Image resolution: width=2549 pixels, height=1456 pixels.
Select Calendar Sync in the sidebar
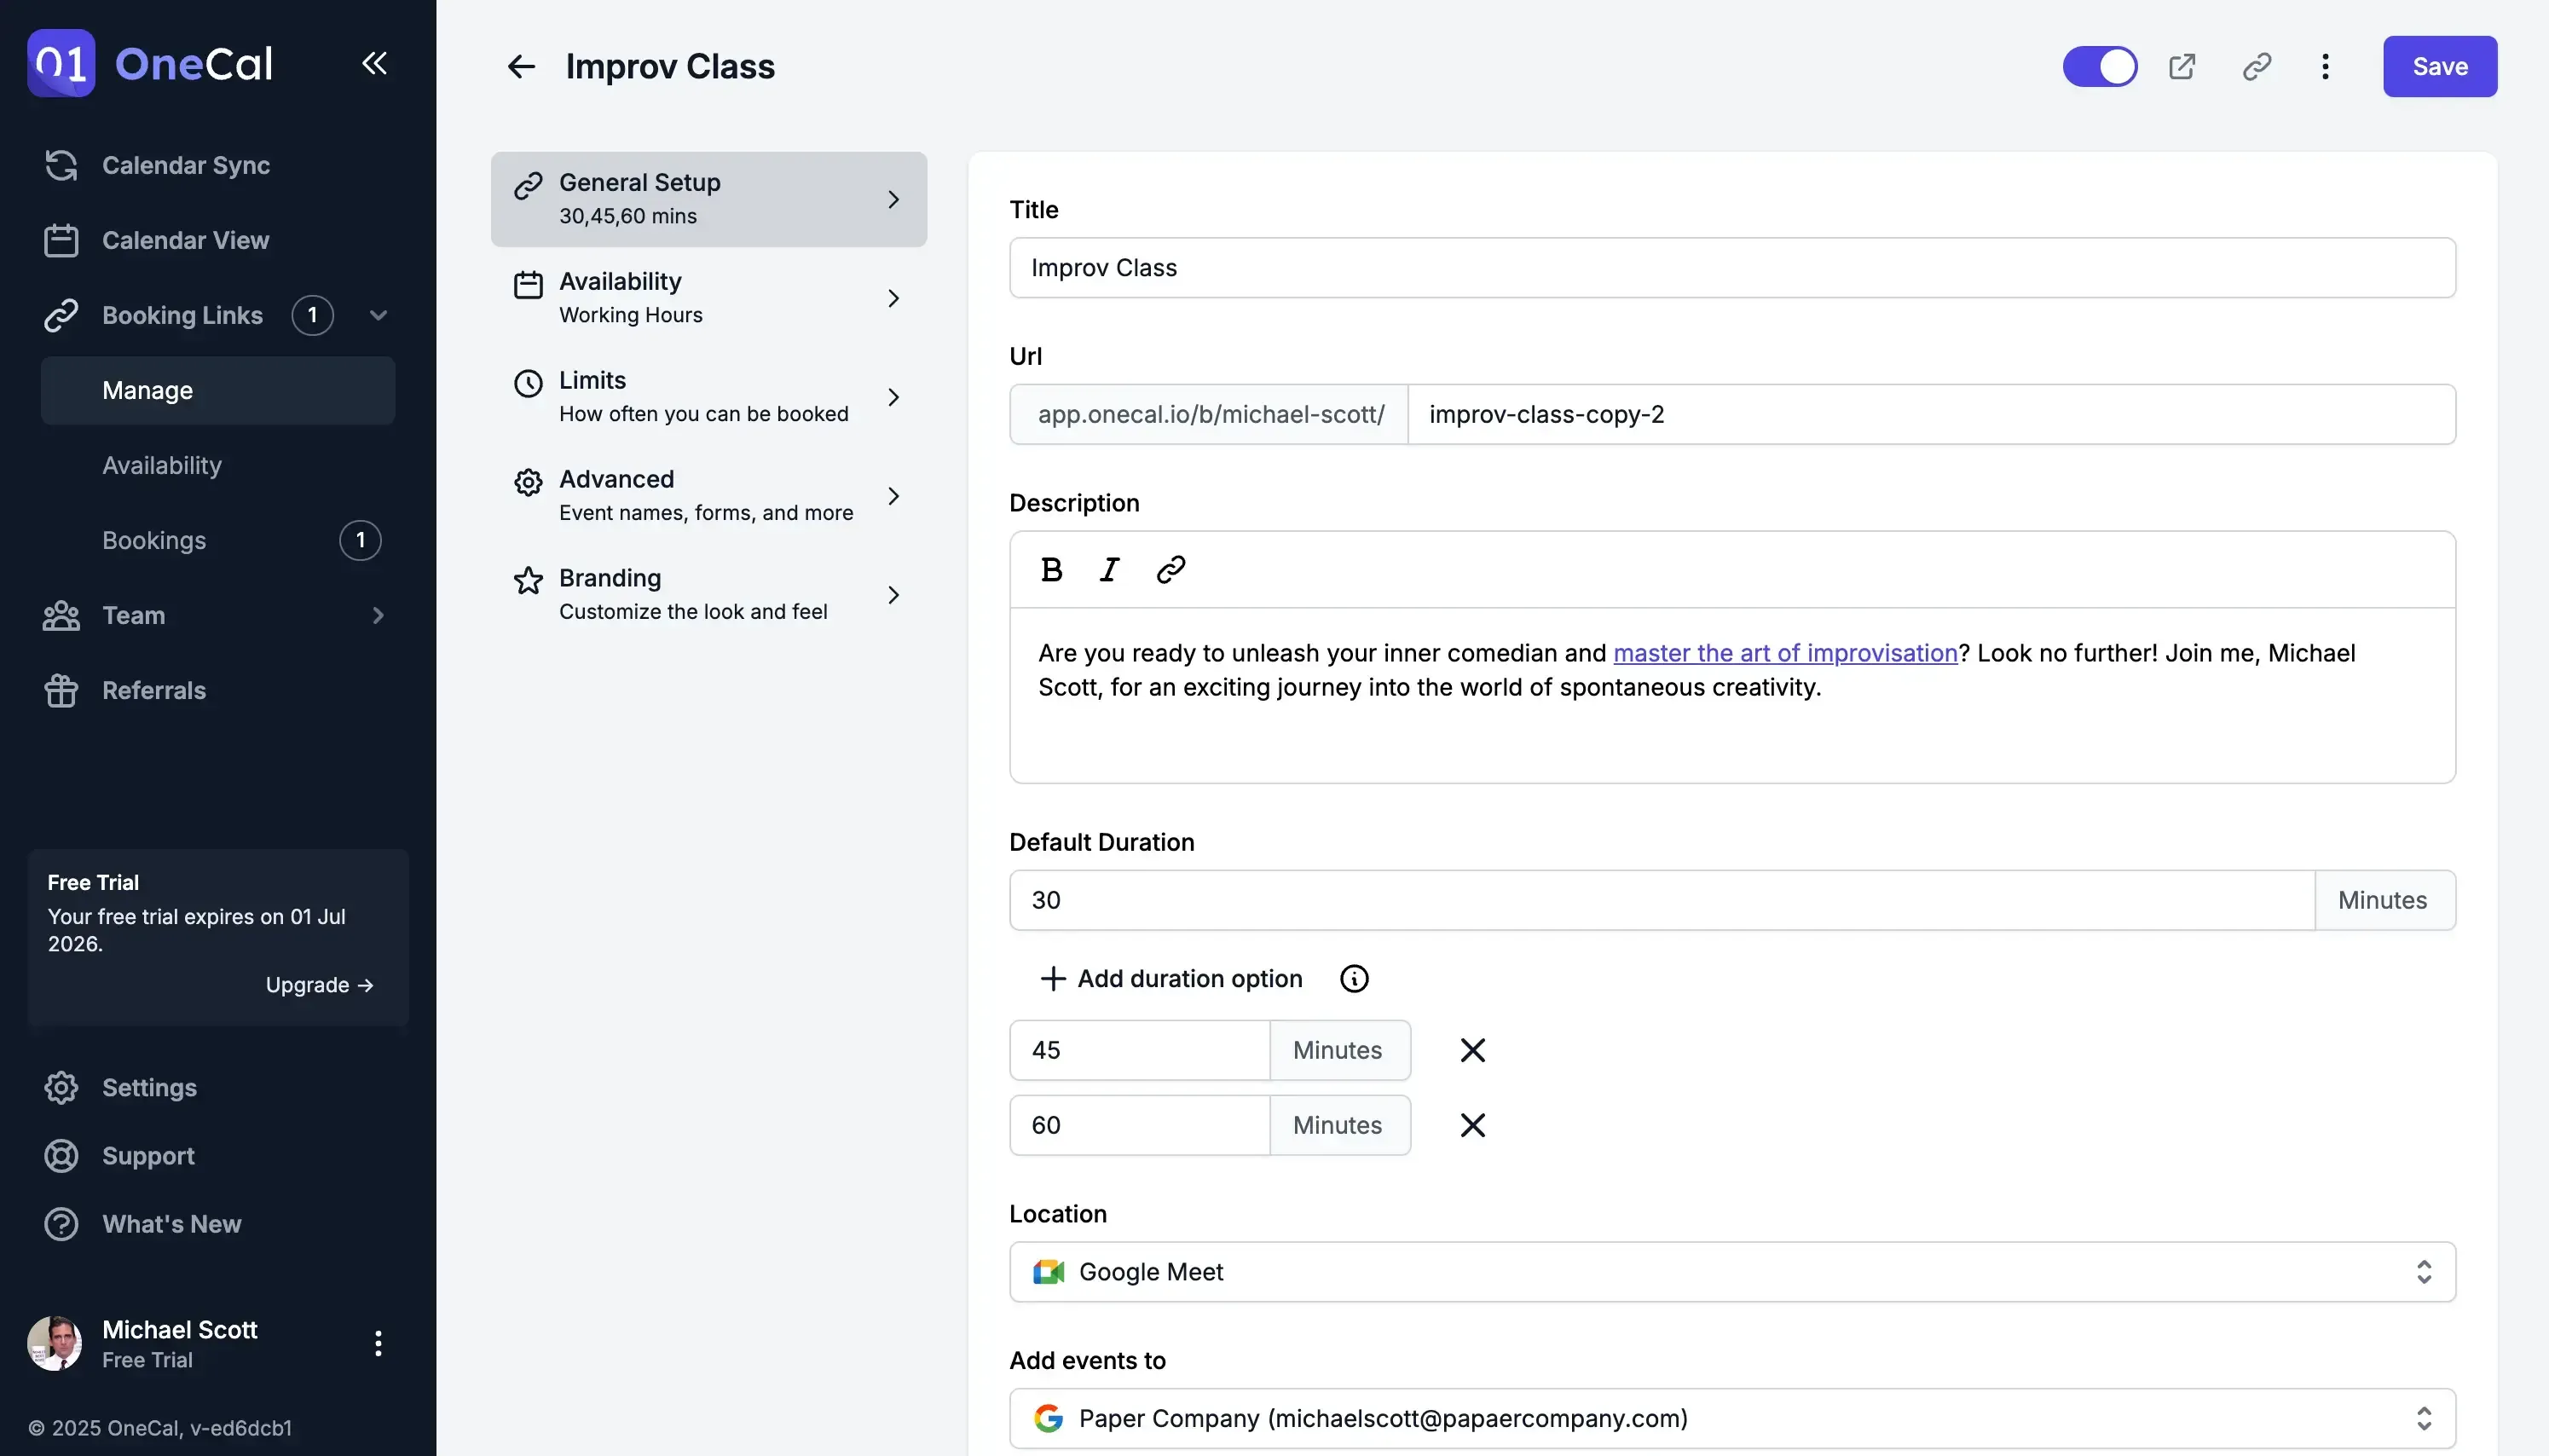(x=186, y=165)
